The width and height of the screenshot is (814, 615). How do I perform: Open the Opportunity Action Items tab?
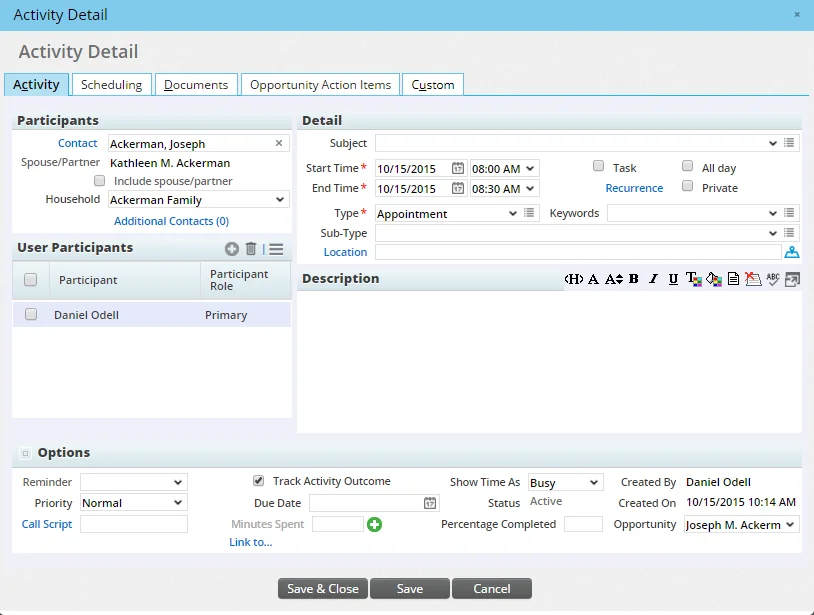pyautogui.click(x=320, y=85)
